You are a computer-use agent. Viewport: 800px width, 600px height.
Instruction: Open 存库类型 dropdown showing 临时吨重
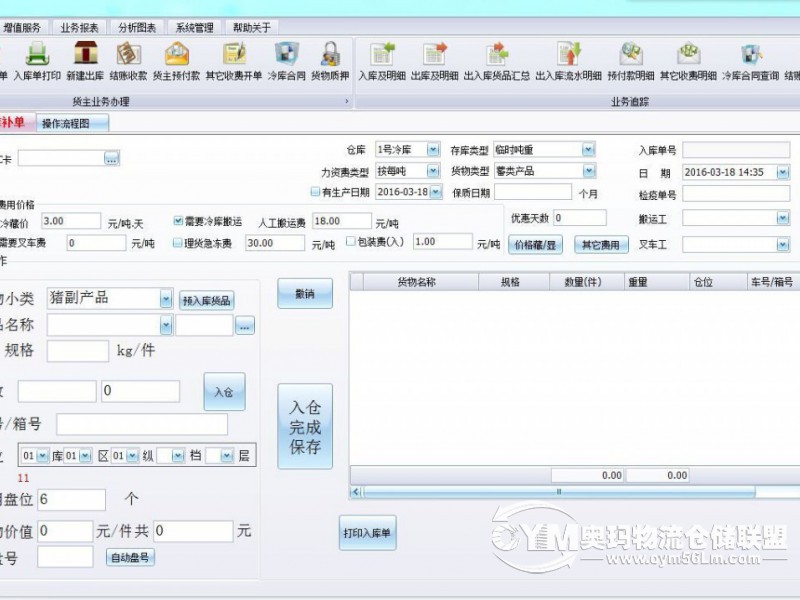[588, 149]
